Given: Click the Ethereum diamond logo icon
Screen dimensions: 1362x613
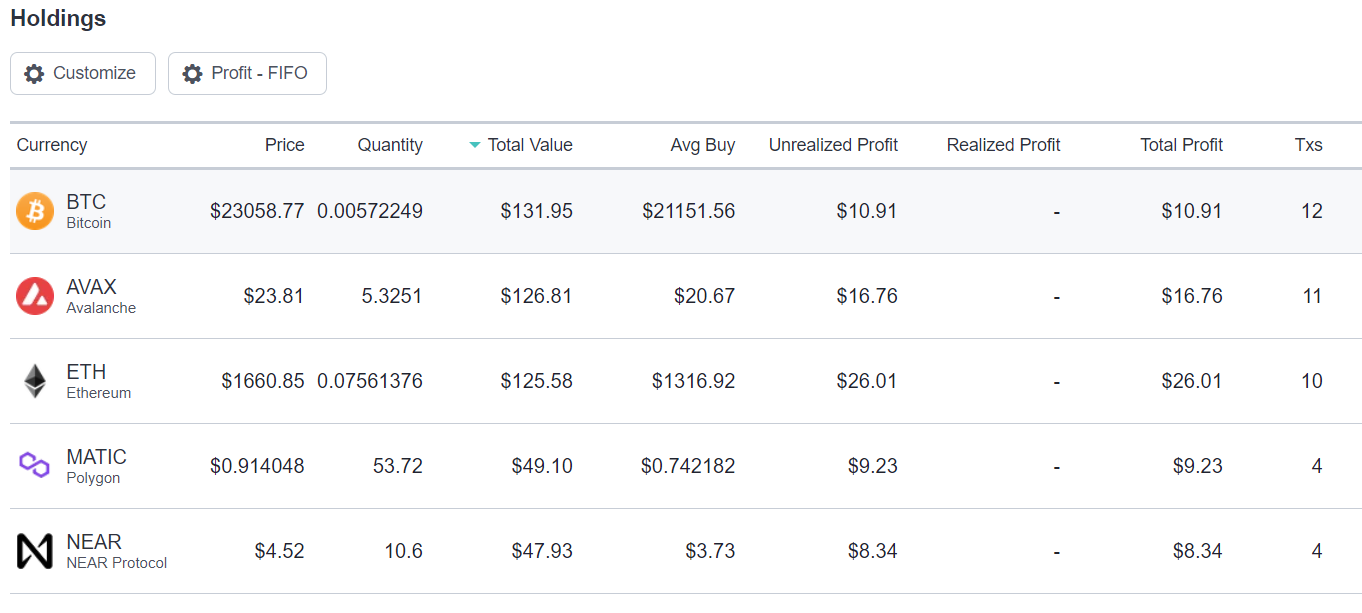Looking at the screenshot, I should tap(35, 381).
